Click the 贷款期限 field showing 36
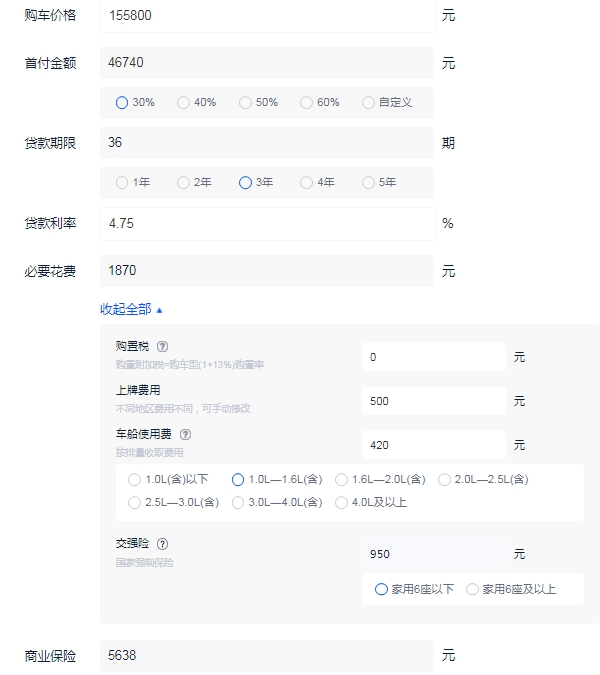600x675 pixels. point(267,143)
